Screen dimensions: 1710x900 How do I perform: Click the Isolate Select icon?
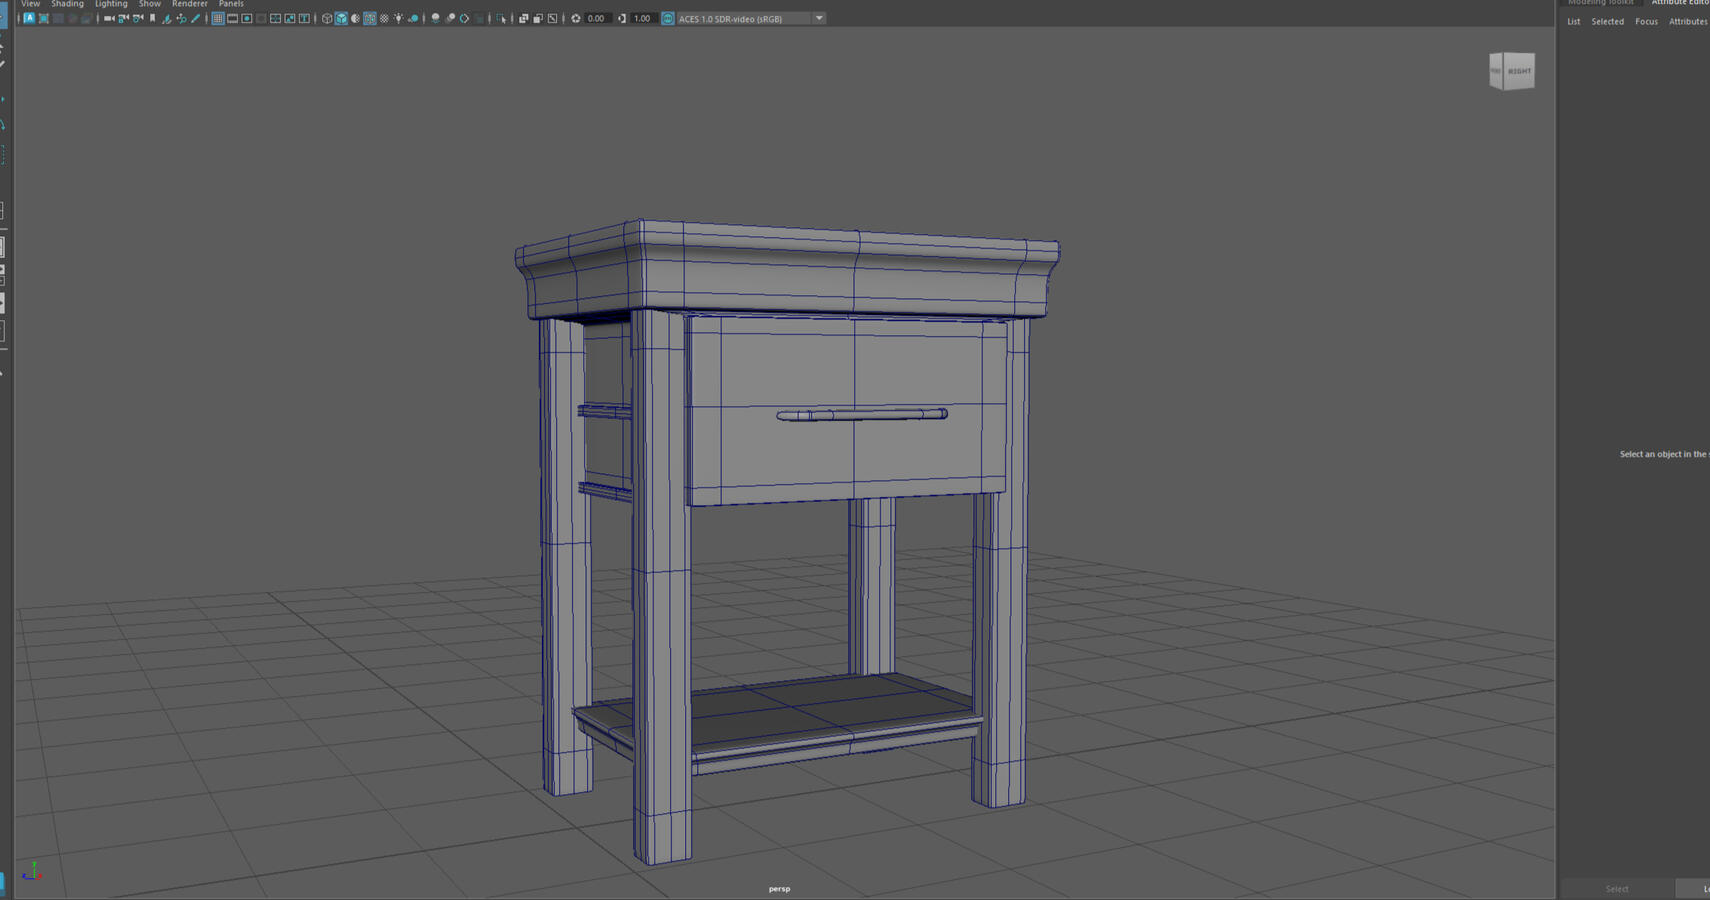click(x=501, y=19)
